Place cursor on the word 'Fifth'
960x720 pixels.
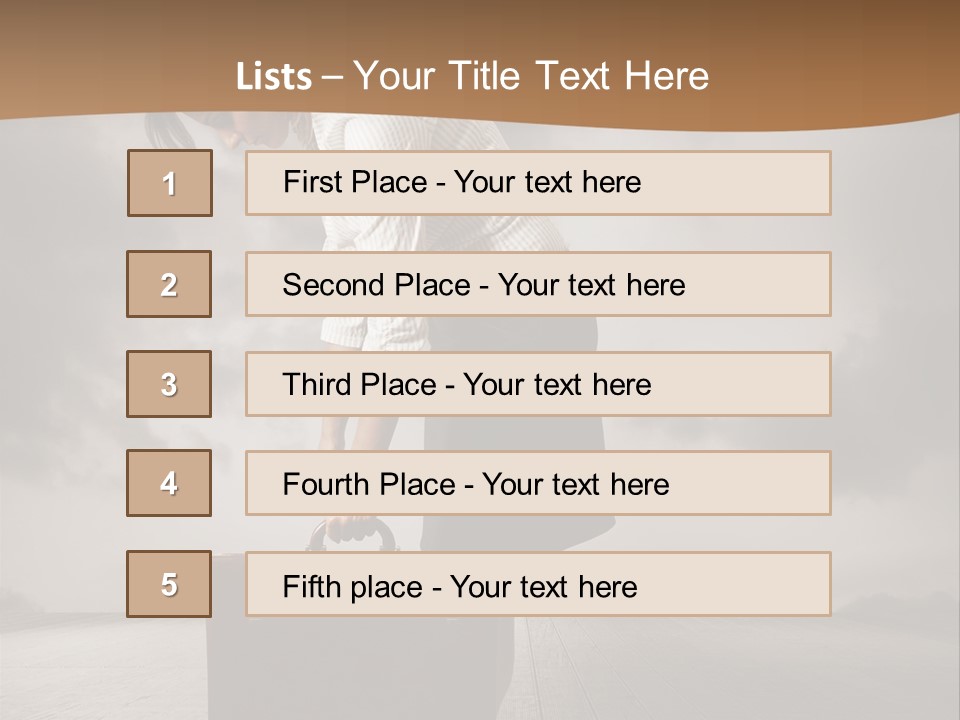pyautogui.click(x=312, y=586)
